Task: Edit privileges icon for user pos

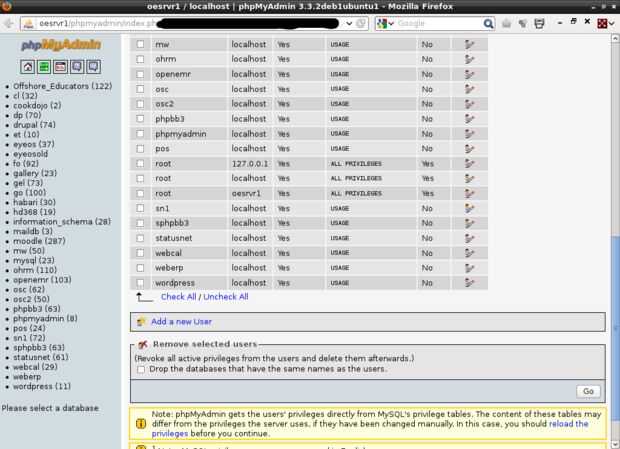Action: [469, 149]
